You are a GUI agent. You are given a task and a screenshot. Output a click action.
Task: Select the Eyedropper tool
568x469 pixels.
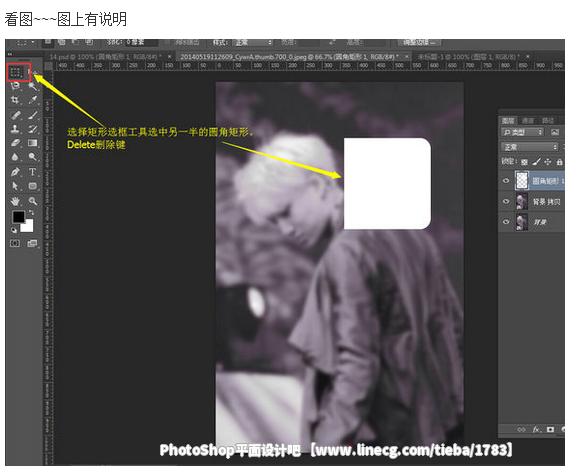point(33,100)
